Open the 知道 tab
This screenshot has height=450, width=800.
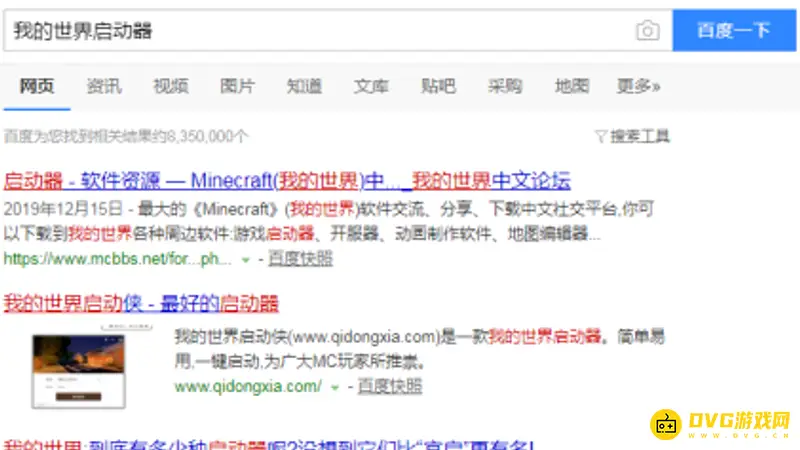pos(304,86)
